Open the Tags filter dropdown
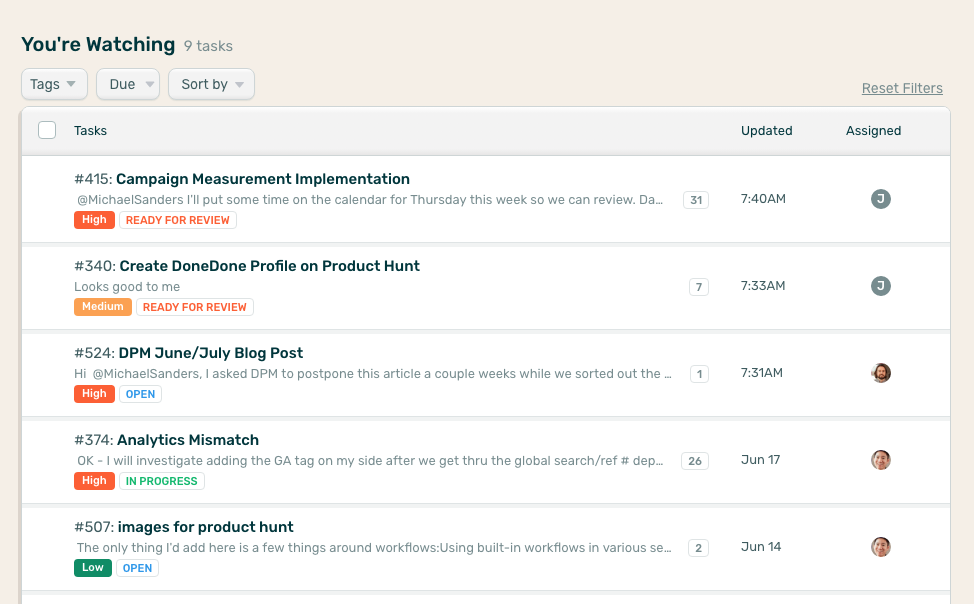Screen dimensions: 974x604 [54, 84]
